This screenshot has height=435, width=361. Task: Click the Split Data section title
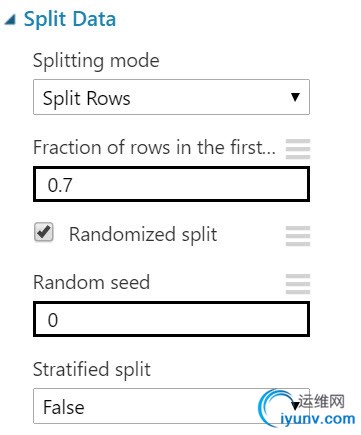70,19
